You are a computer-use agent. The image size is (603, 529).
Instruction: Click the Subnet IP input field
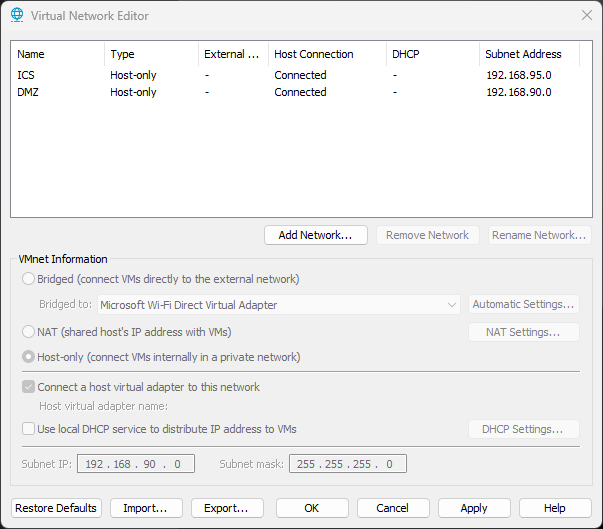pyautogui.click(x=137, y=464)
